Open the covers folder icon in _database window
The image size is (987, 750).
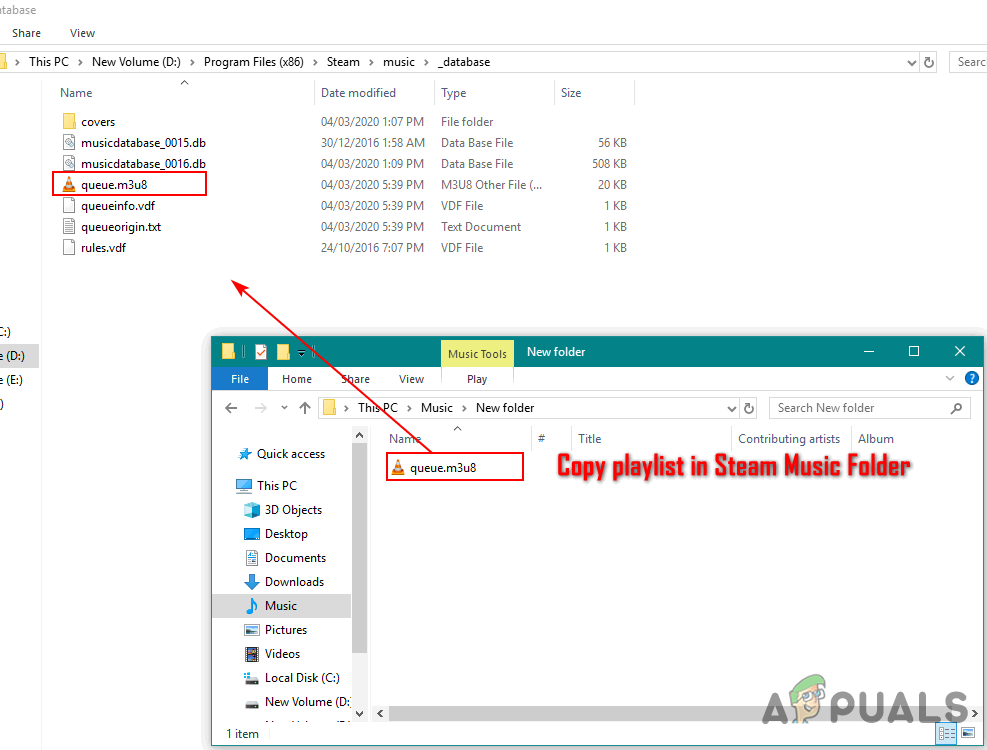coord(69,122)
